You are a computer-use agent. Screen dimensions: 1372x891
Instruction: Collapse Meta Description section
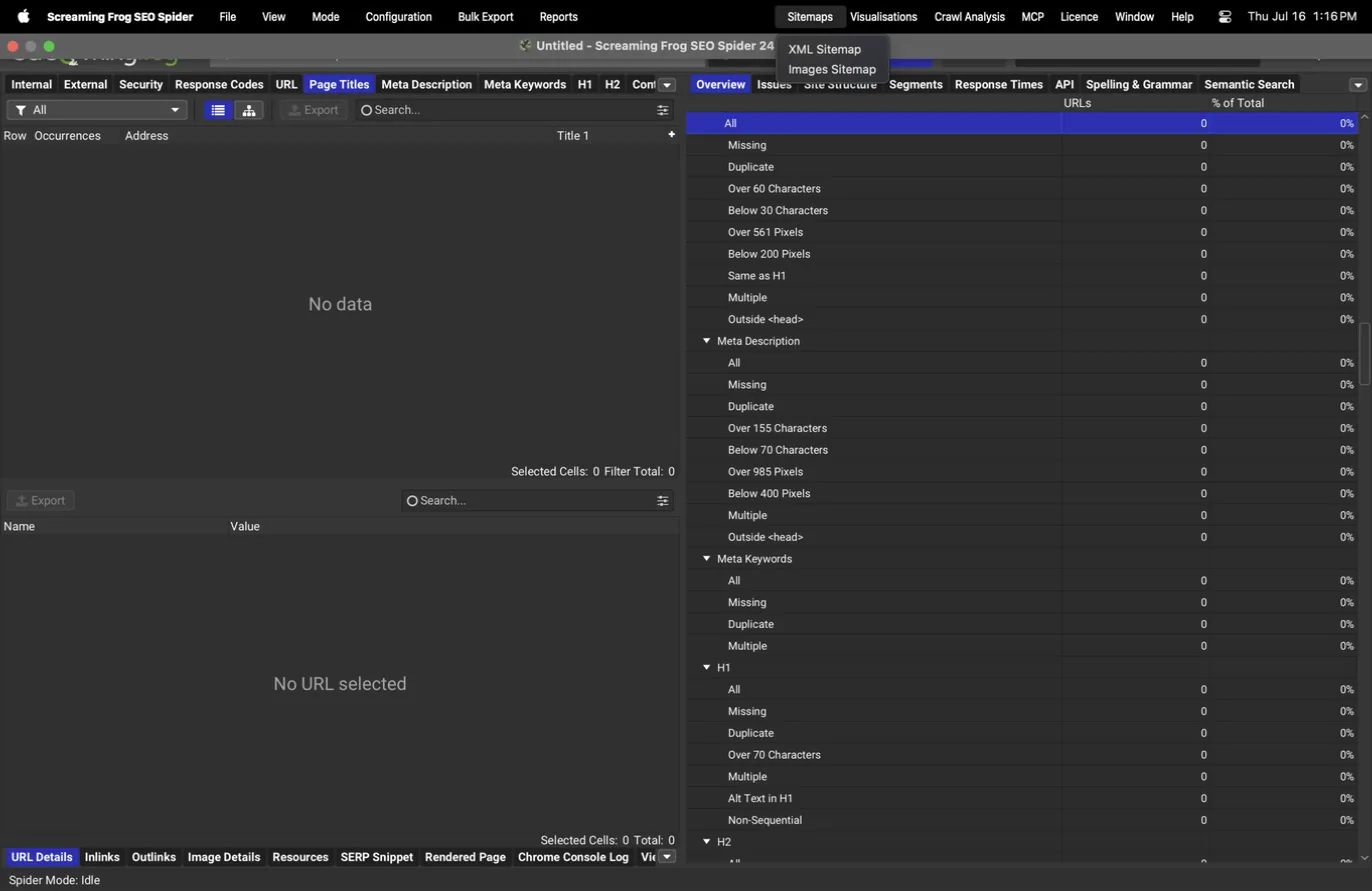(706, 341)
